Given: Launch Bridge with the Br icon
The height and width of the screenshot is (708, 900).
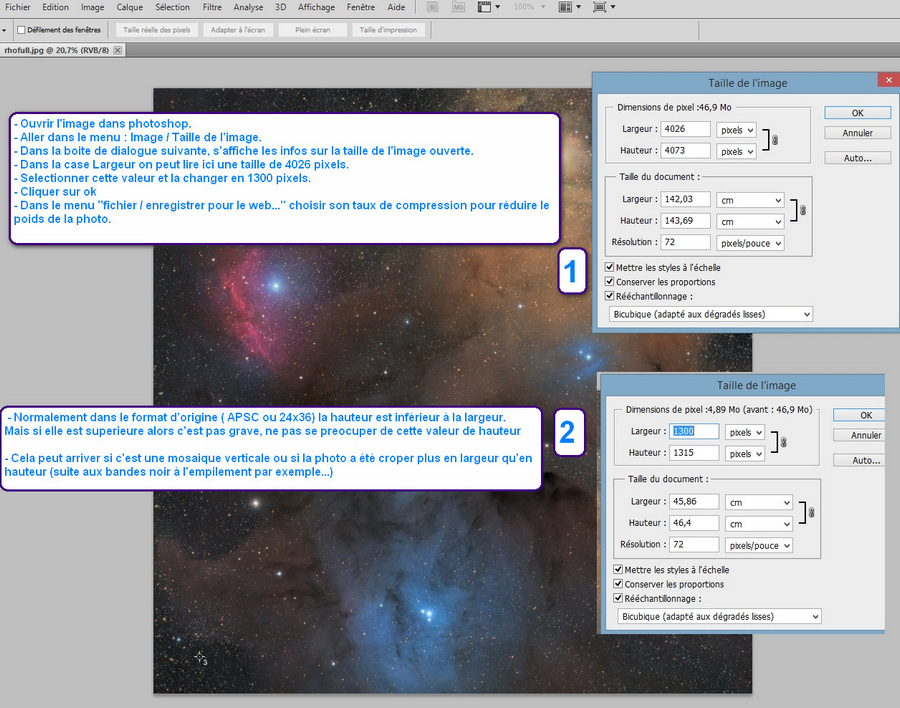Looking at the screenshot, I should (433, 7).
